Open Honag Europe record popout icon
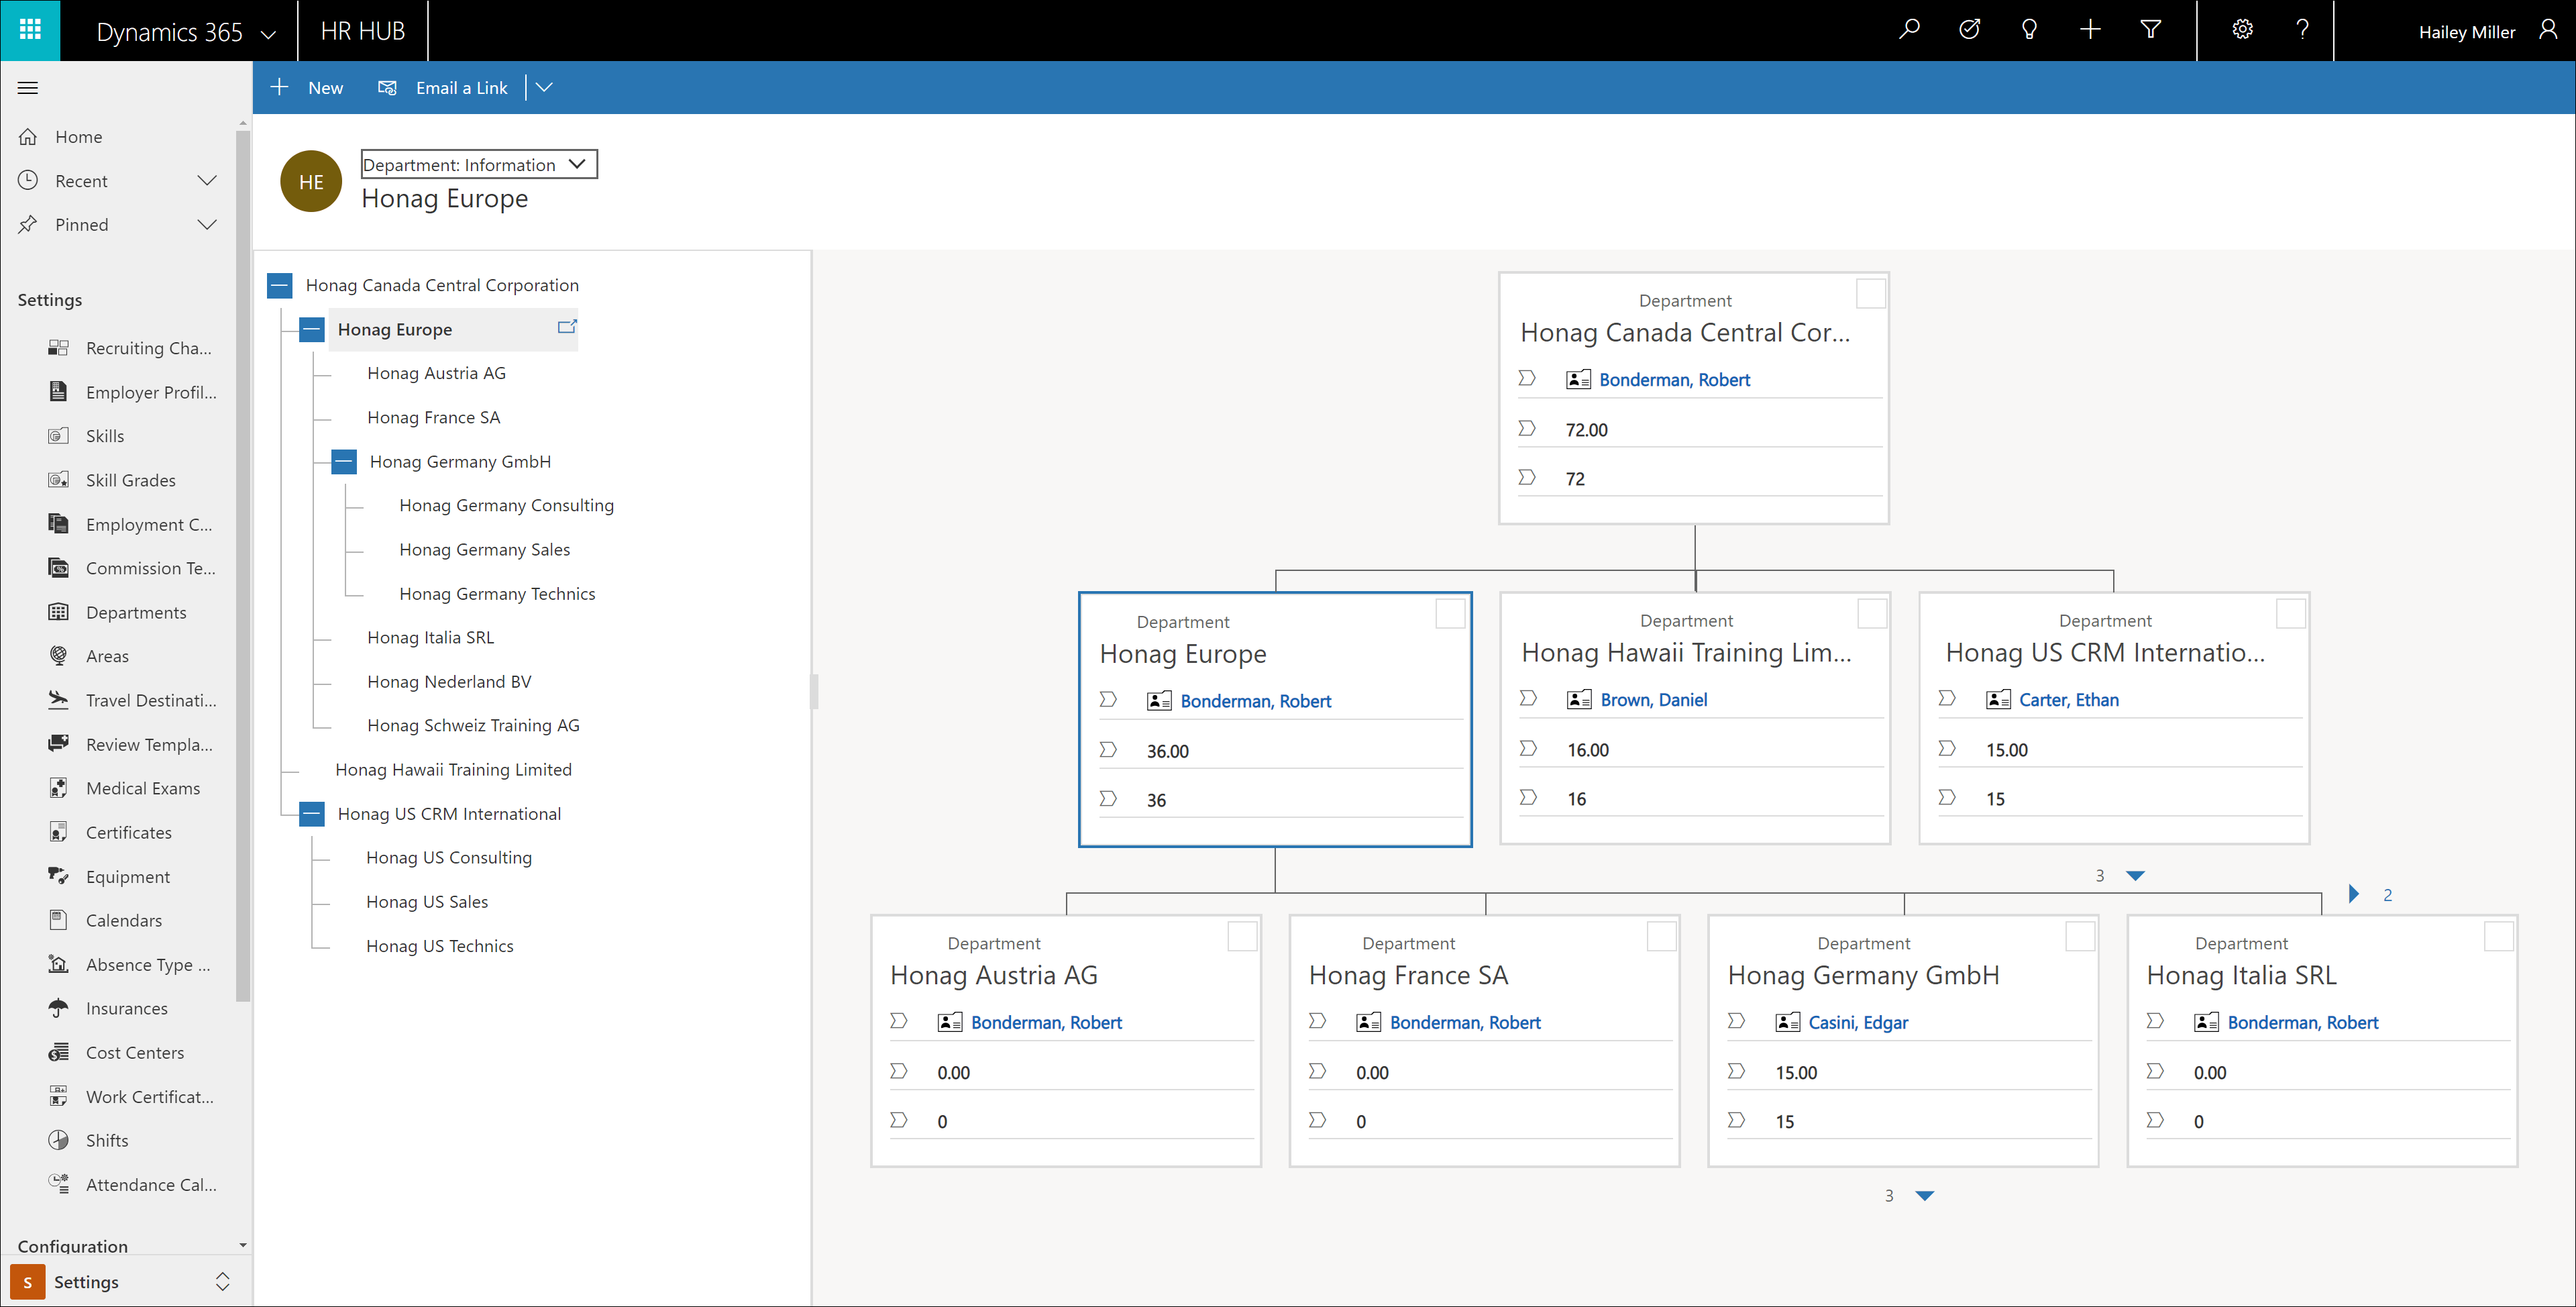This screenshot has height=1307, width=2576. pyautogui.click(x=567, y=327)
